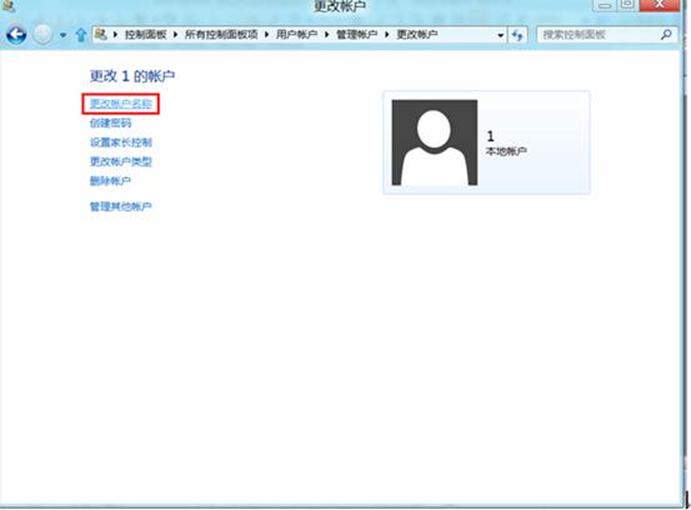The width and height of the screenshot is (691, 510).
Task: Open 创建密码 link
Action: (x=111, y=123)
